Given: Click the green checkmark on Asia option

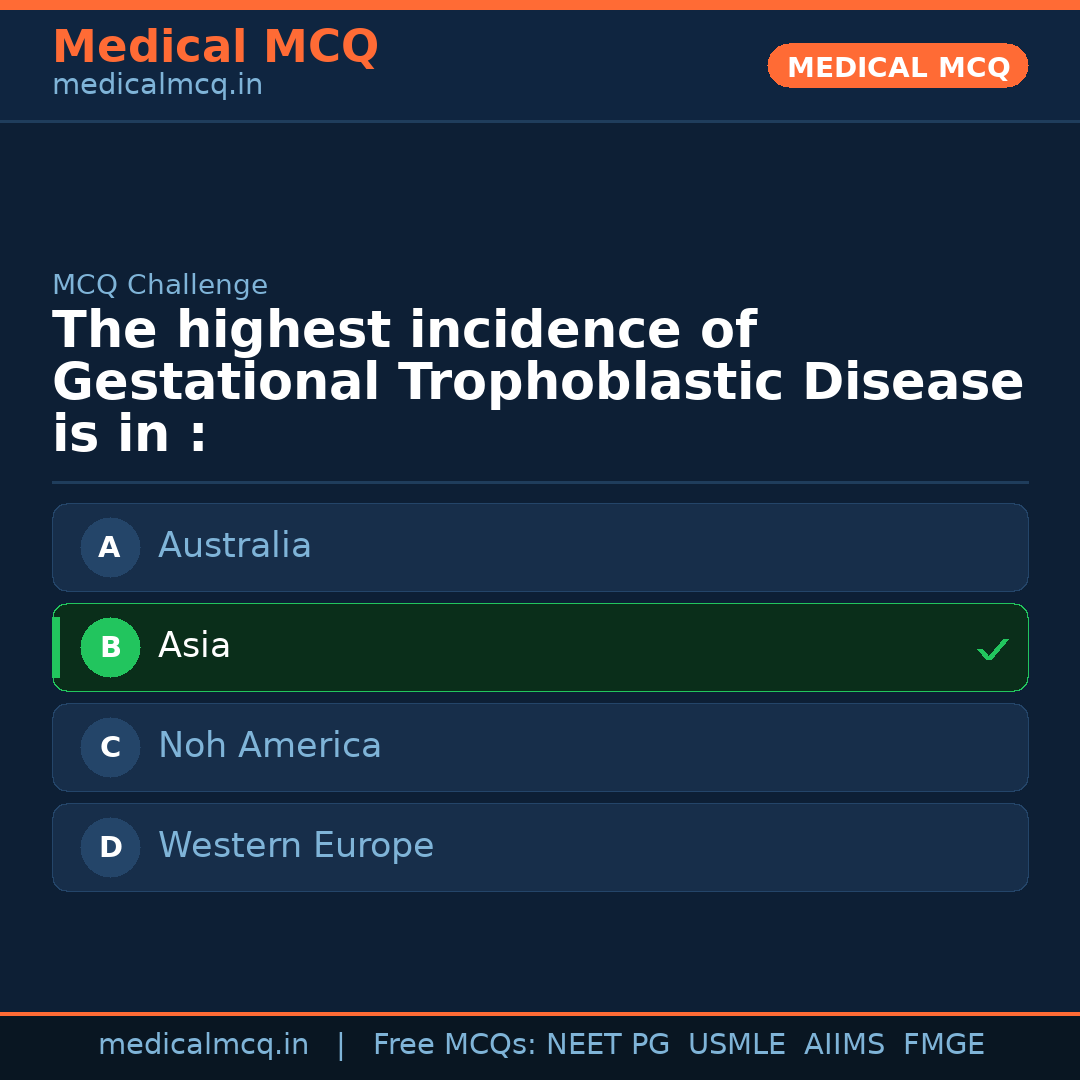Looking at the screenshot, I should click(x=992, y=650).
